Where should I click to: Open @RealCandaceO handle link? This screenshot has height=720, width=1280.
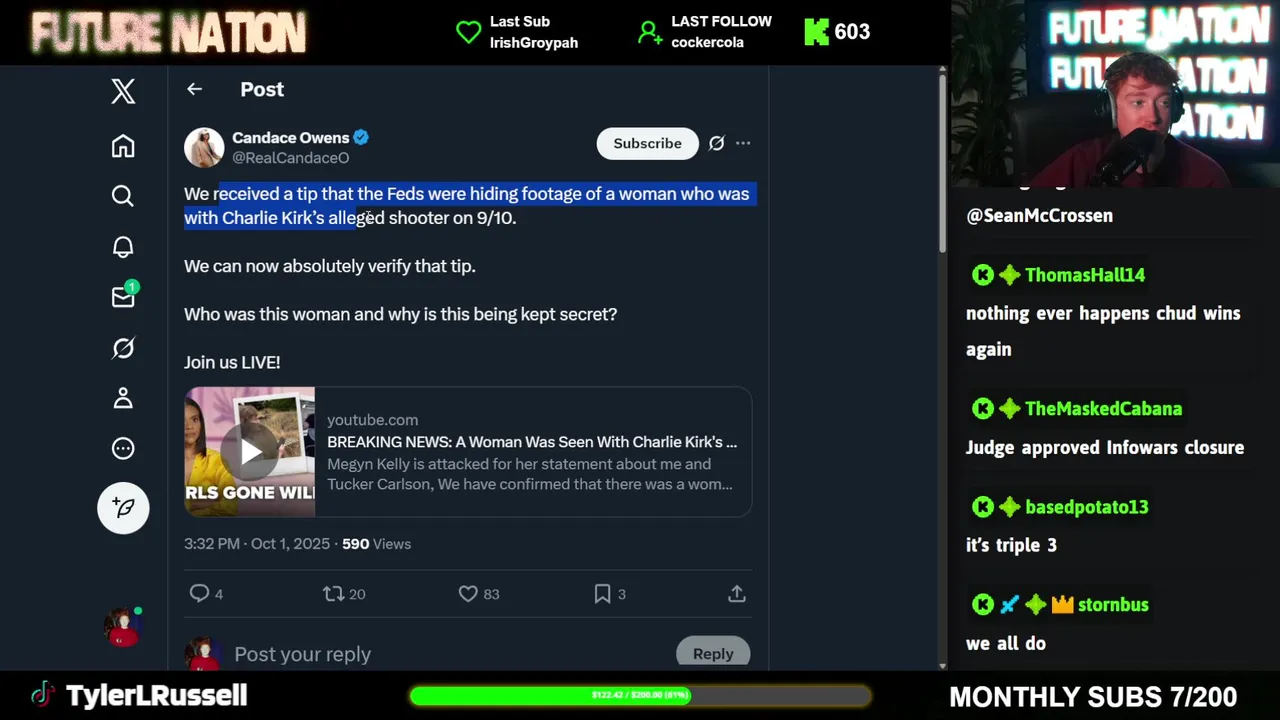290,158
